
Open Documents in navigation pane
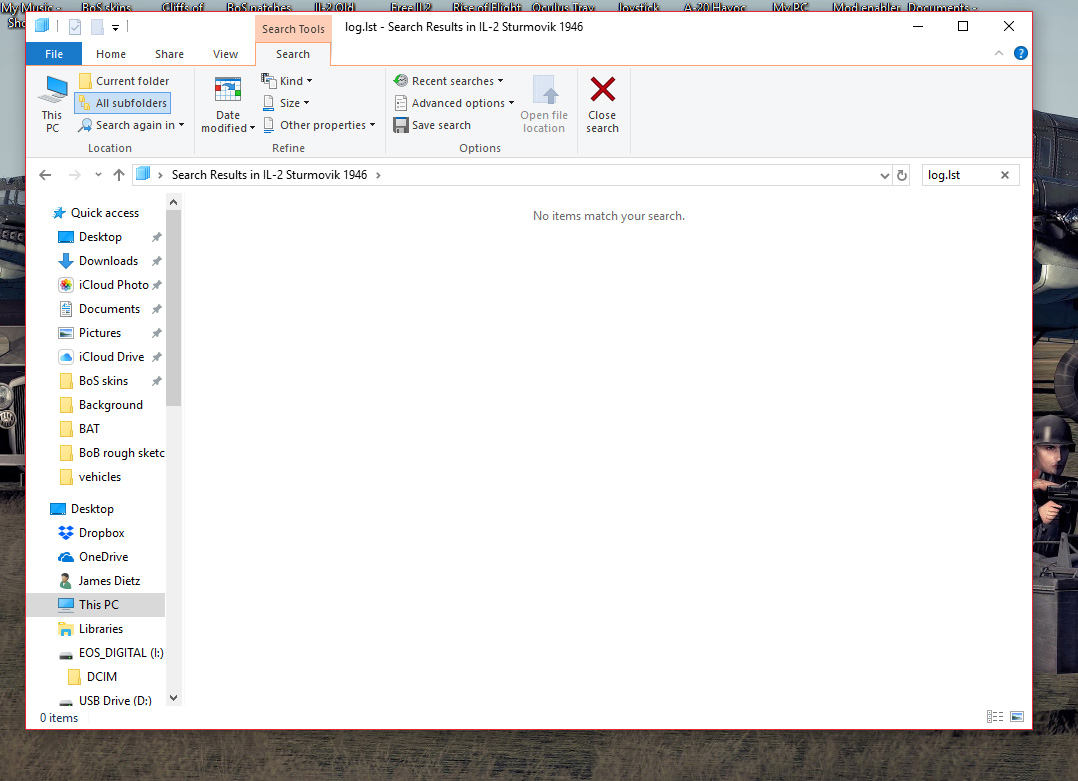click(x=109, y=309)
